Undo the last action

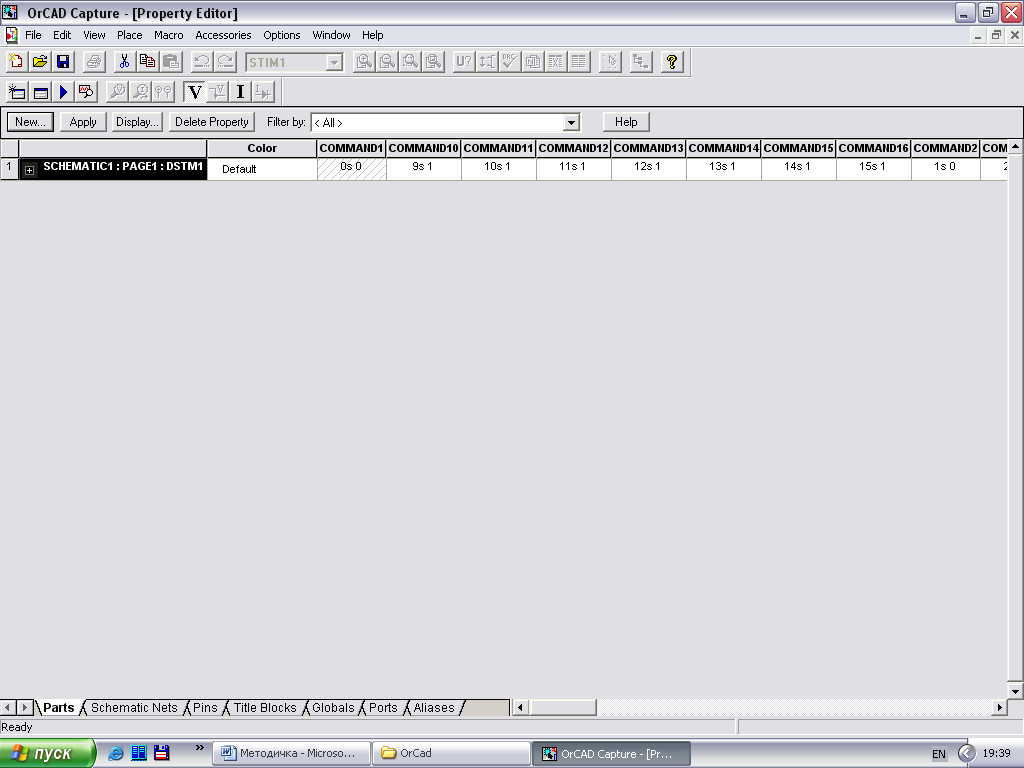tap(201, 62)
